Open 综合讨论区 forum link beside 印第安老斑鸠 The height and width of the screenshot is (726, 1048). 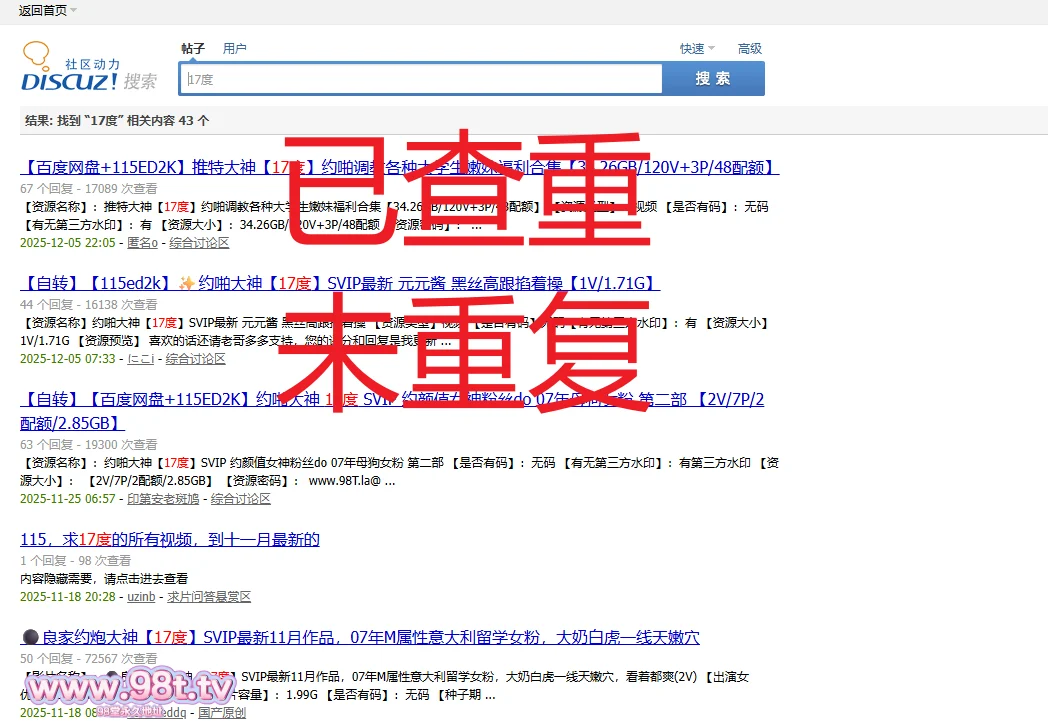pyautogui.click(x=240, y=499)
